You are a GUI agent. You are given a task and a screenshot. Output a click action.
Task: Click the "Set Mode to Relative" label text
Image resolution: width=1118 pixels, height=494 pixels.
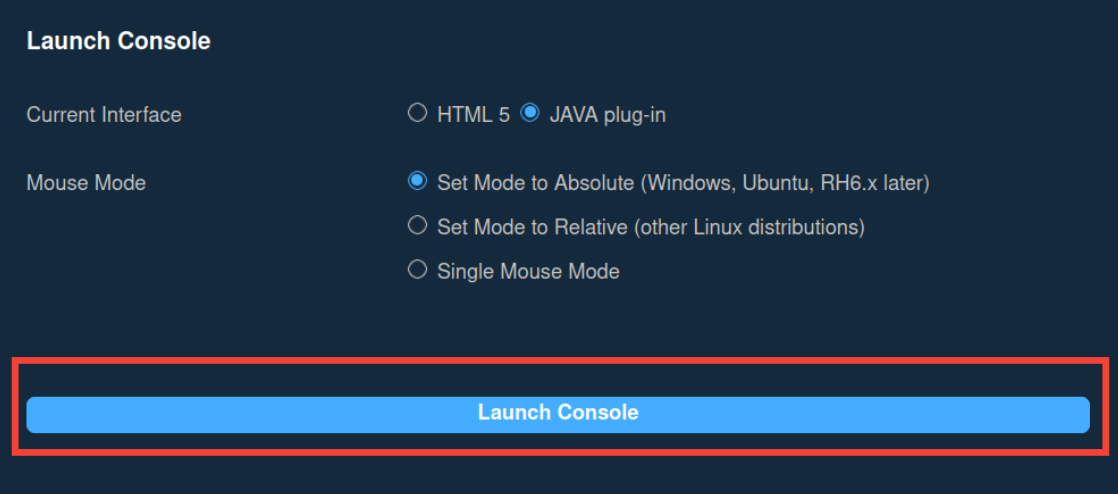532,227
